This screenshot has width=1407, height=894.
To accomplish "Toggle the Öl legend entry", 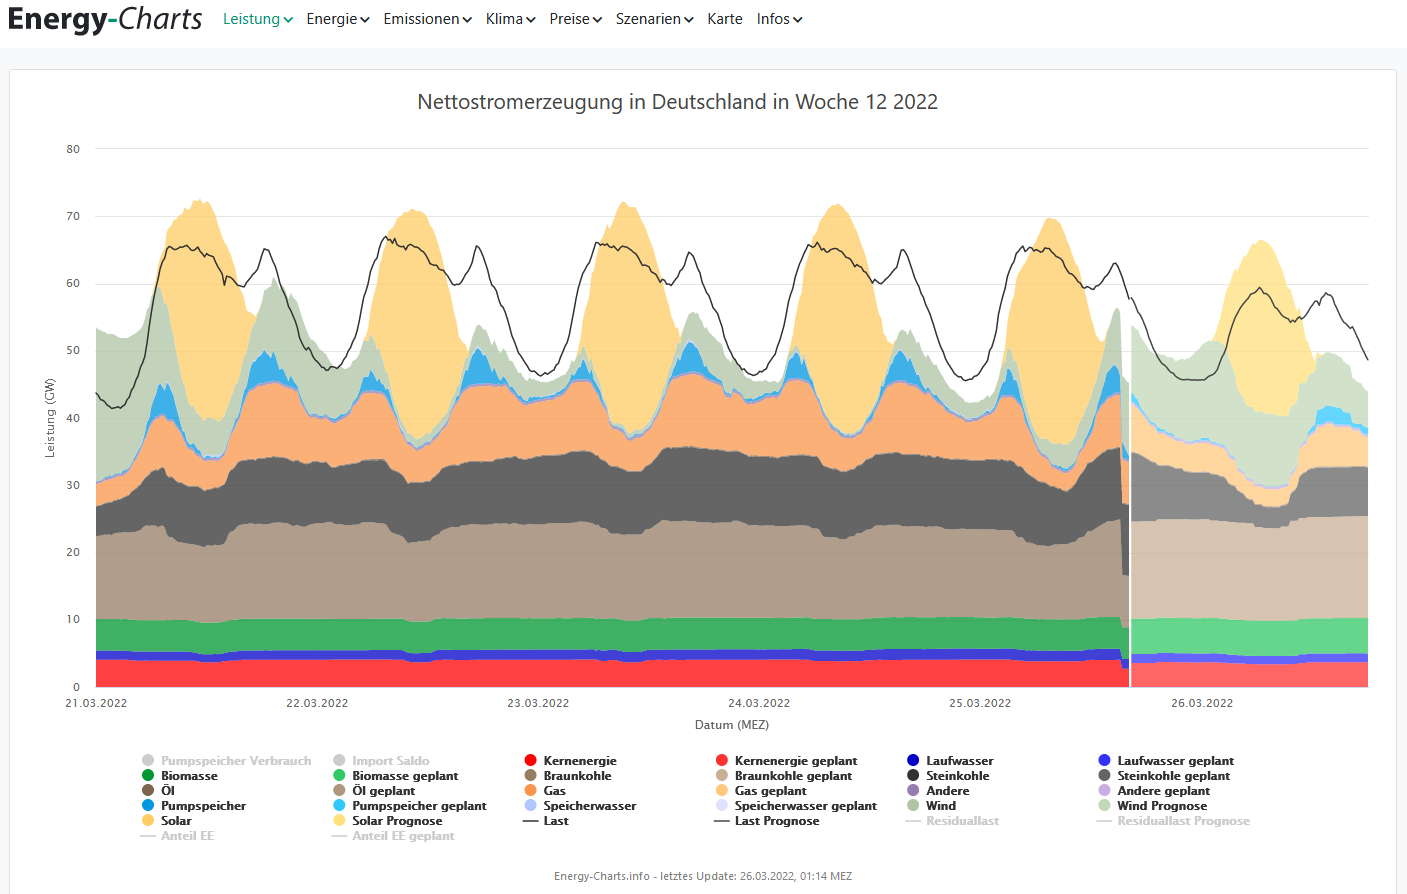I will tap(158, 791).
